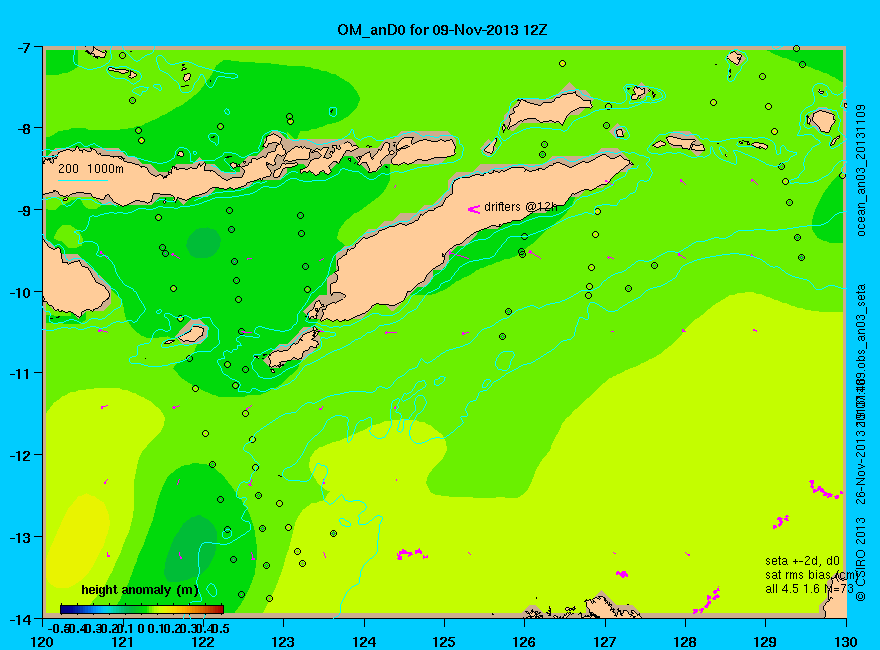Click longitude tick label '123'

click(x=283, y=642)
